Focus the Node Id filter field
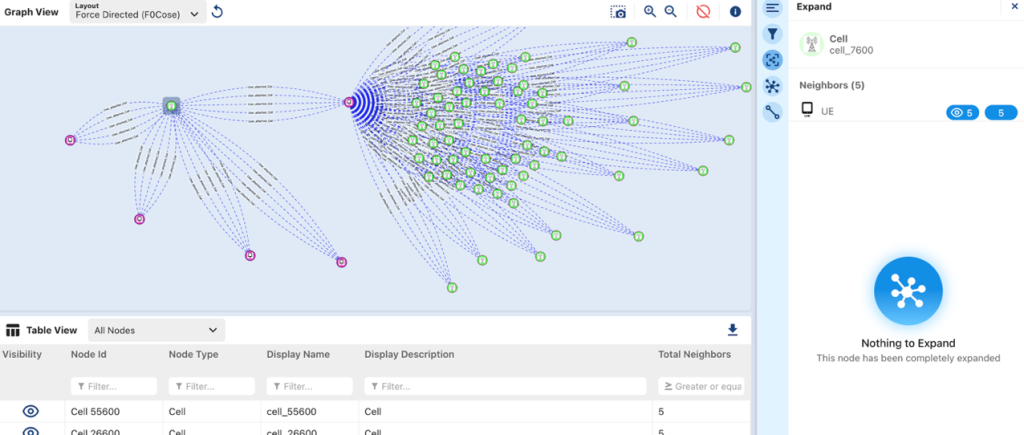The image size is (1024, 435). [114, 387]
